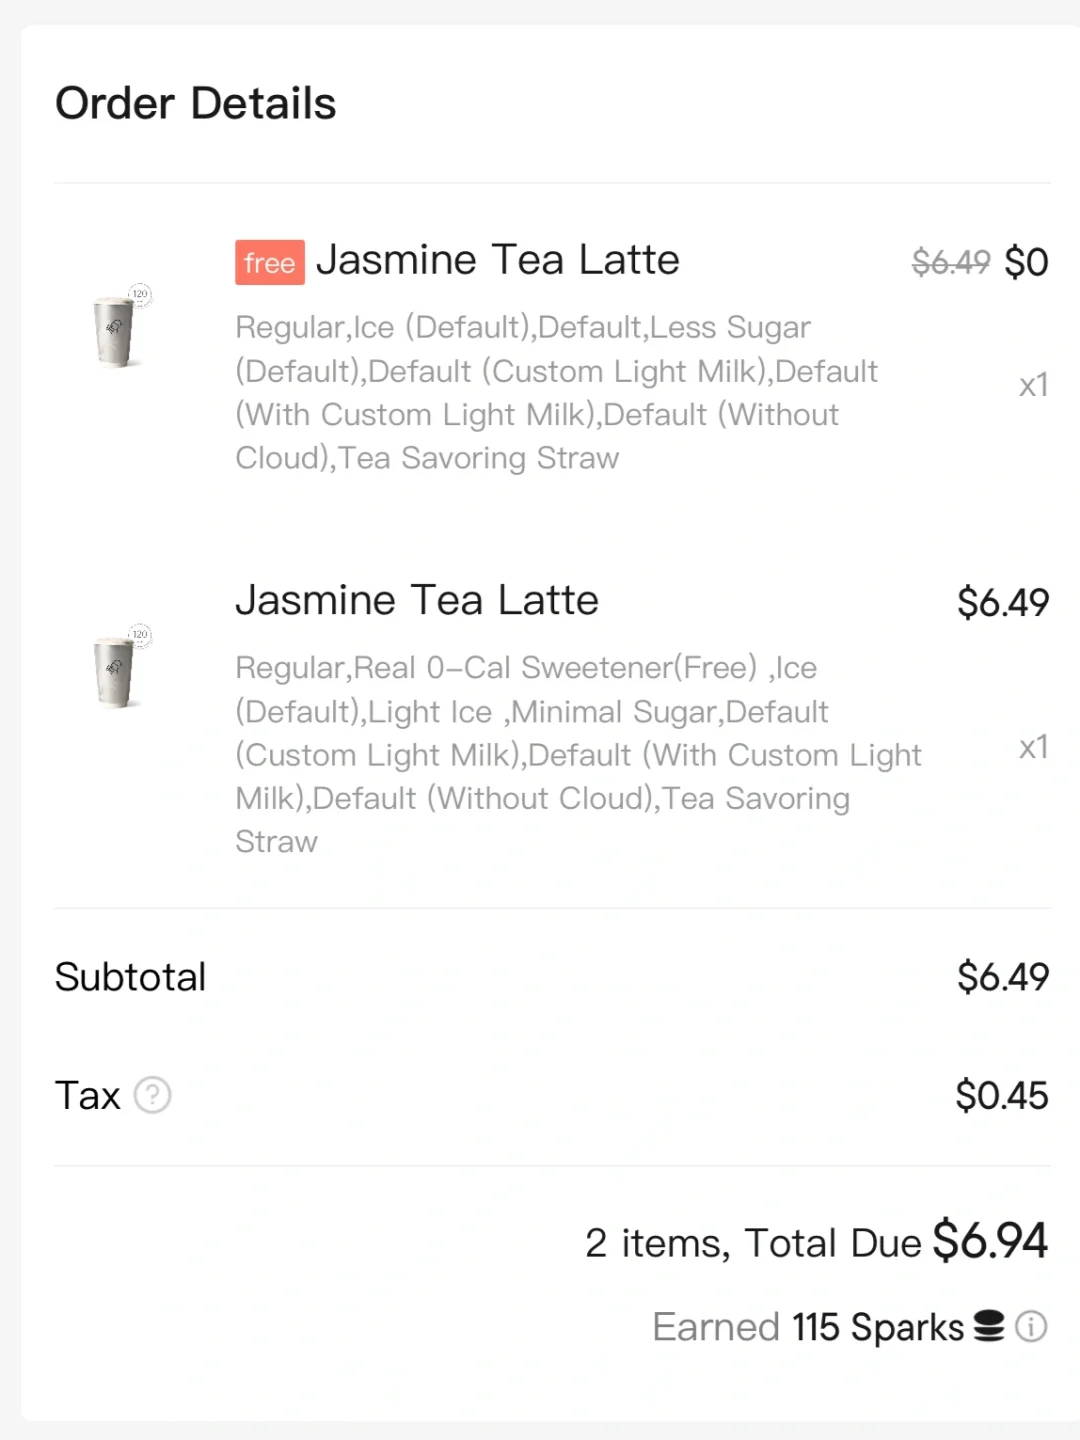Open the paid Jasmine Tea Latte cup thumbnail

(x=118, y=667)
